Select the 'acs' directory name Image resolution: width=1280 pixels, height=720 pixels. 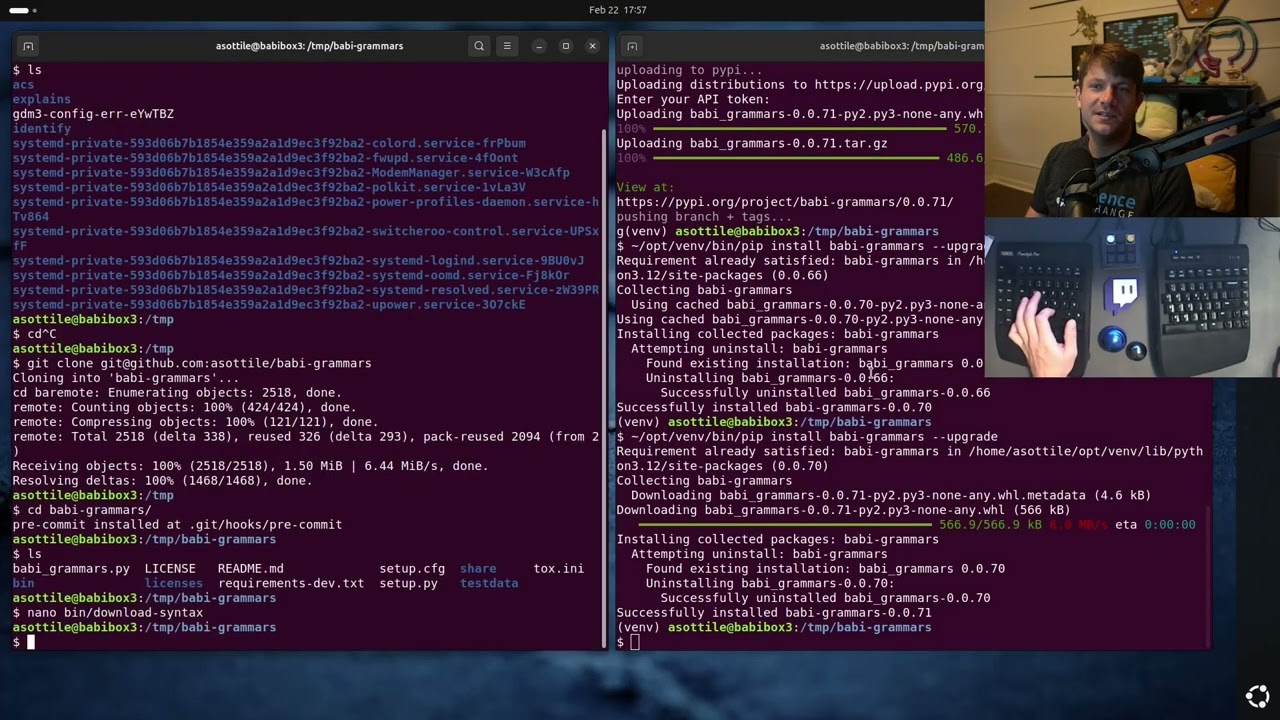coord(23,85)
